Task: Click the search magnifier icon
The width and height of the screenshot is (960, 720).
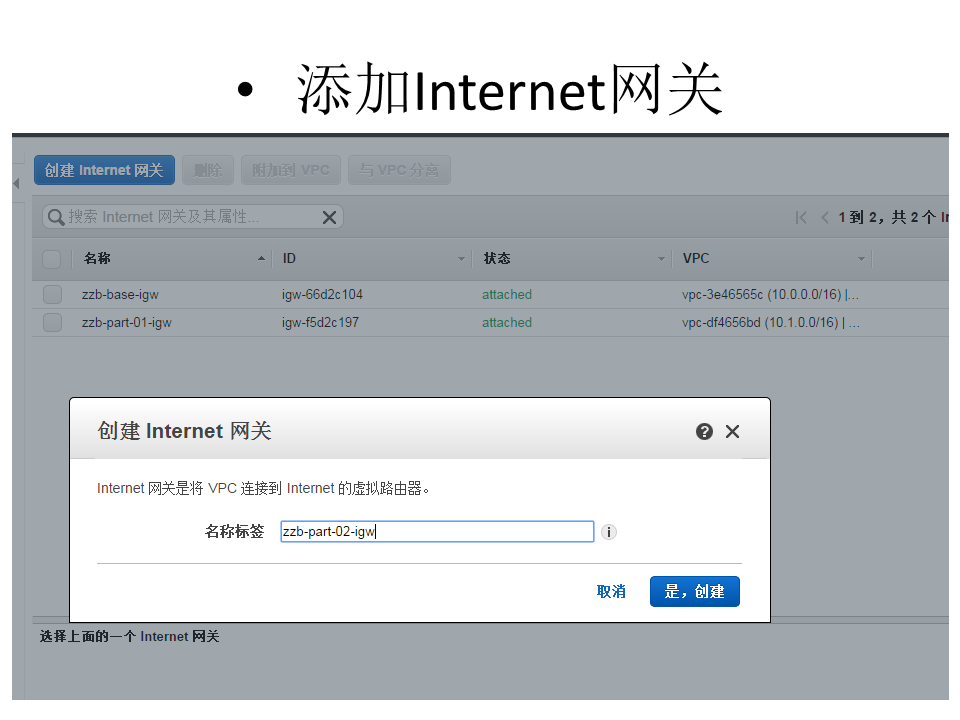Action: [56, 217]
